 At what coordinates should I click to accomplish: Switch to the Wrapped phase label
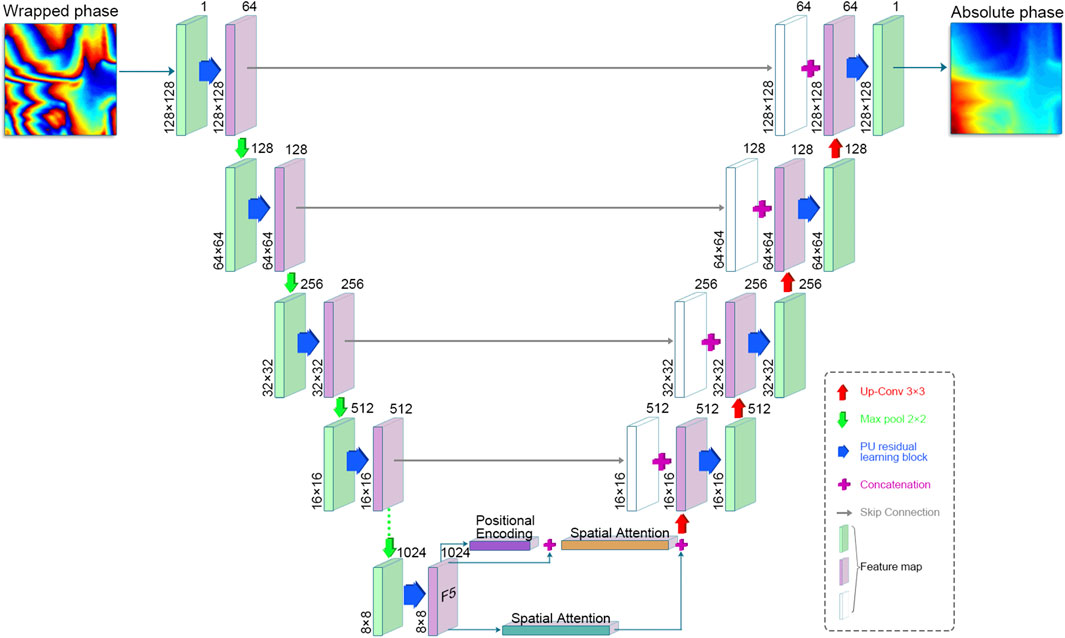tap(60, 12)
